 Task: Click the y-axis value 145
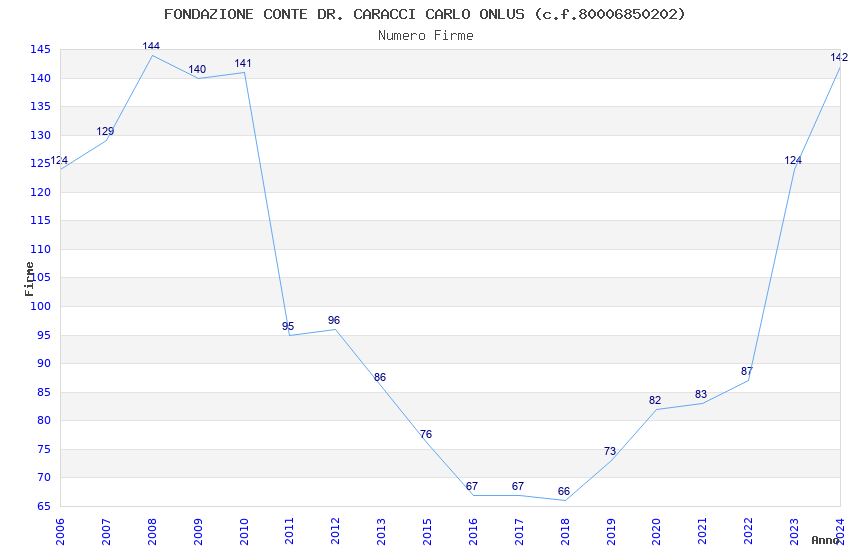click(40, 50)
